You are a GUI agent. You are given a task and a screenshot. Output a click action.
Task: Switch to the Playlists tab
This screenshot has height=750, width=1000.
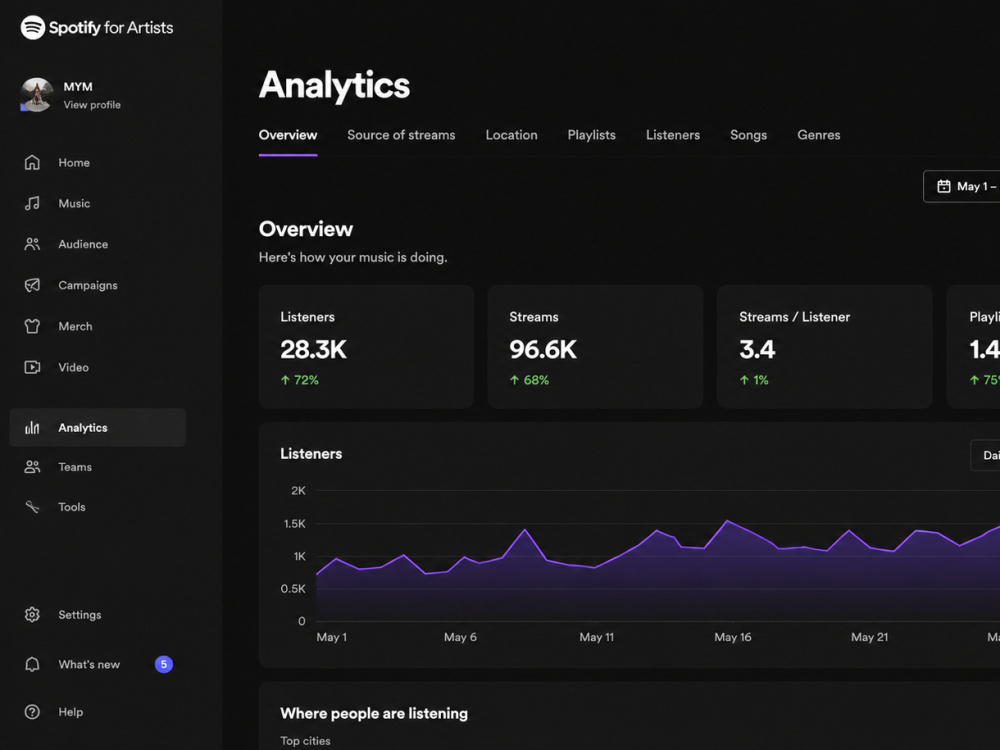(592, 135)
